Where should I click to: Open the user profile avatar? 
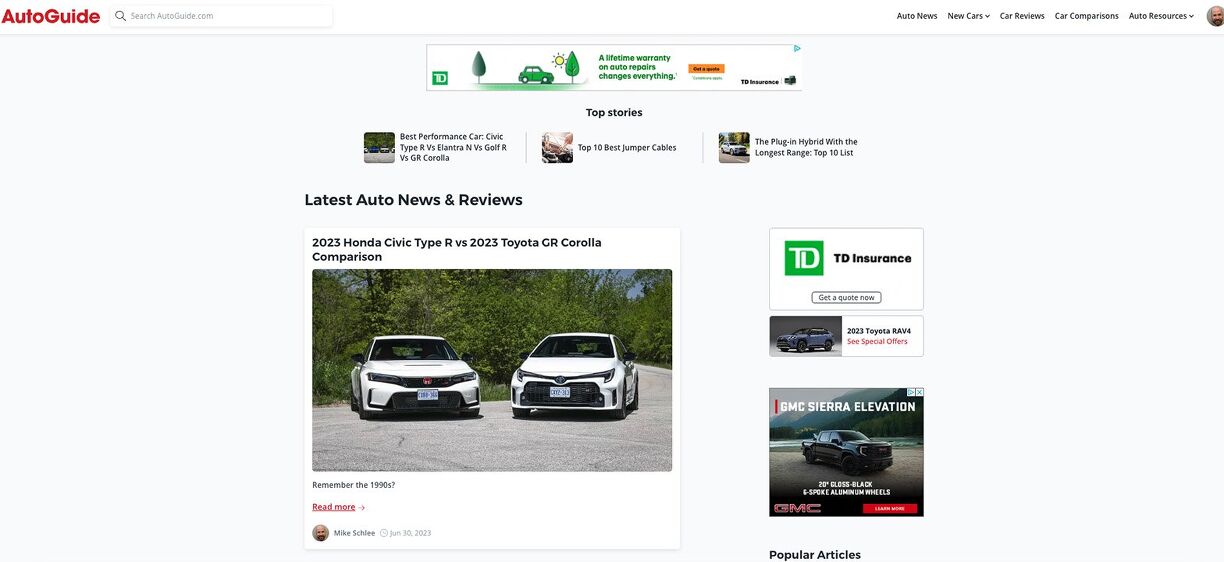[1214, 16]
